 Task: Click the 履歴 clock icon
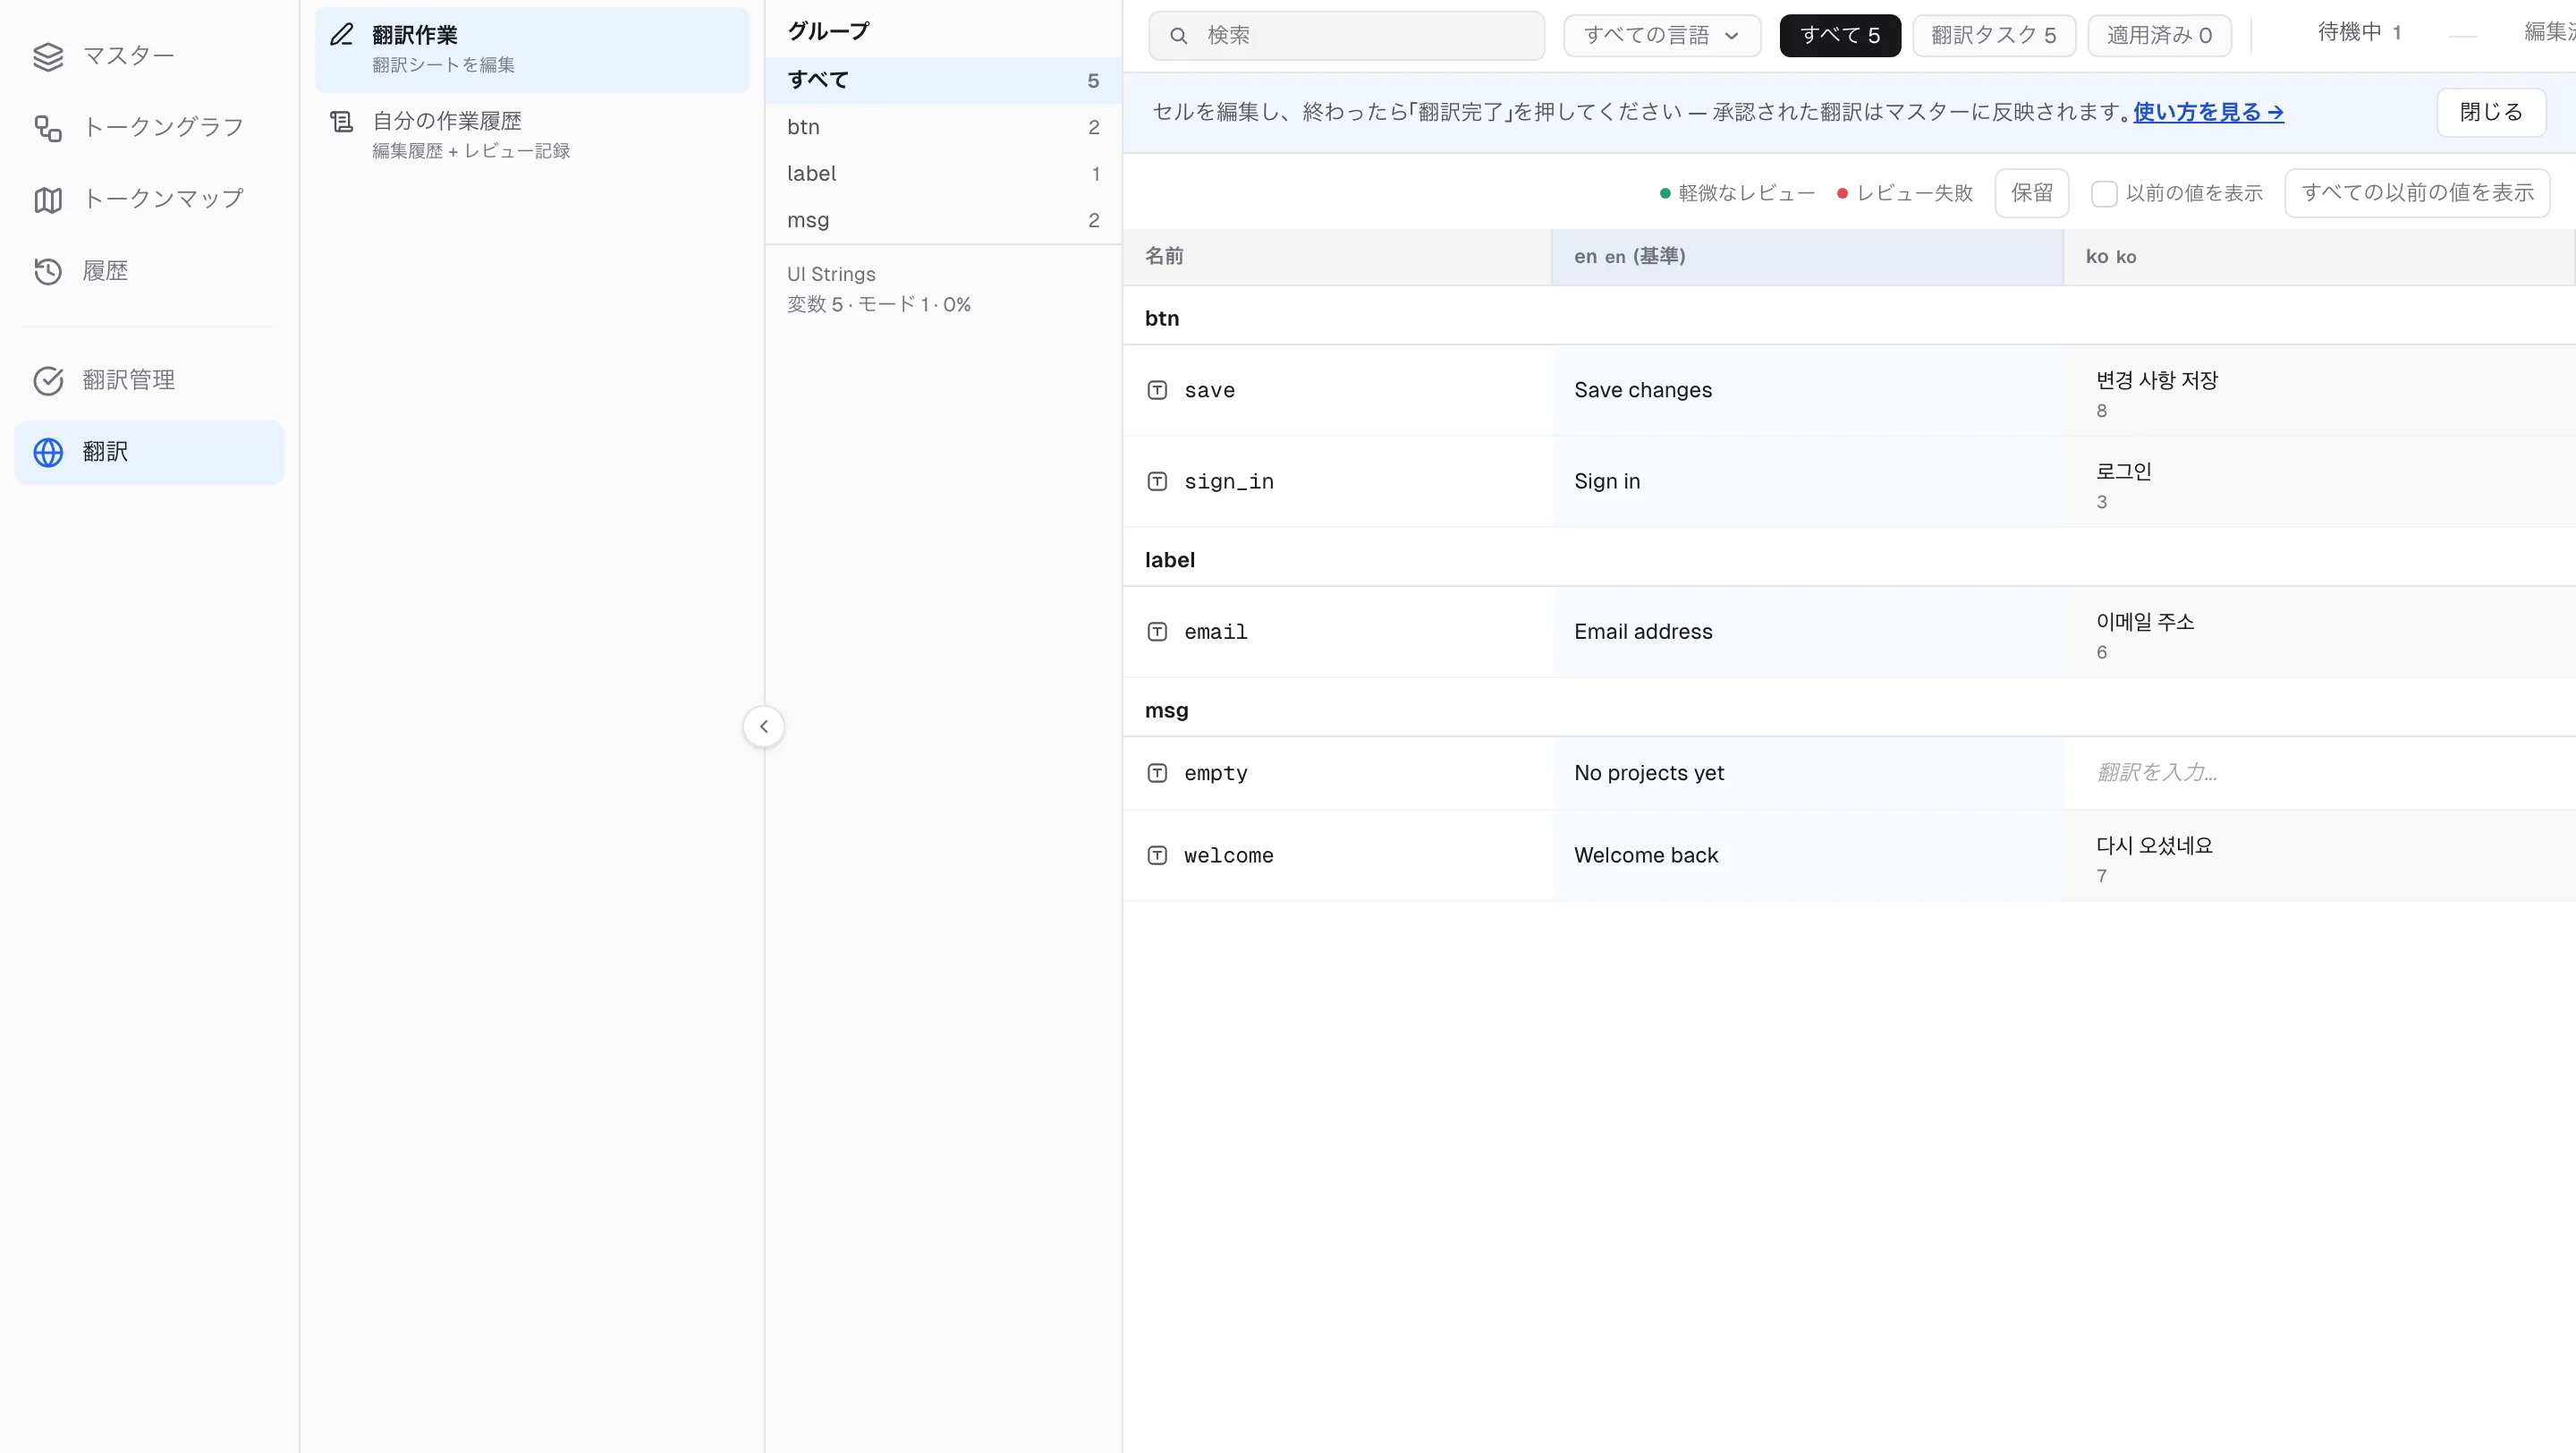(48, 271)
